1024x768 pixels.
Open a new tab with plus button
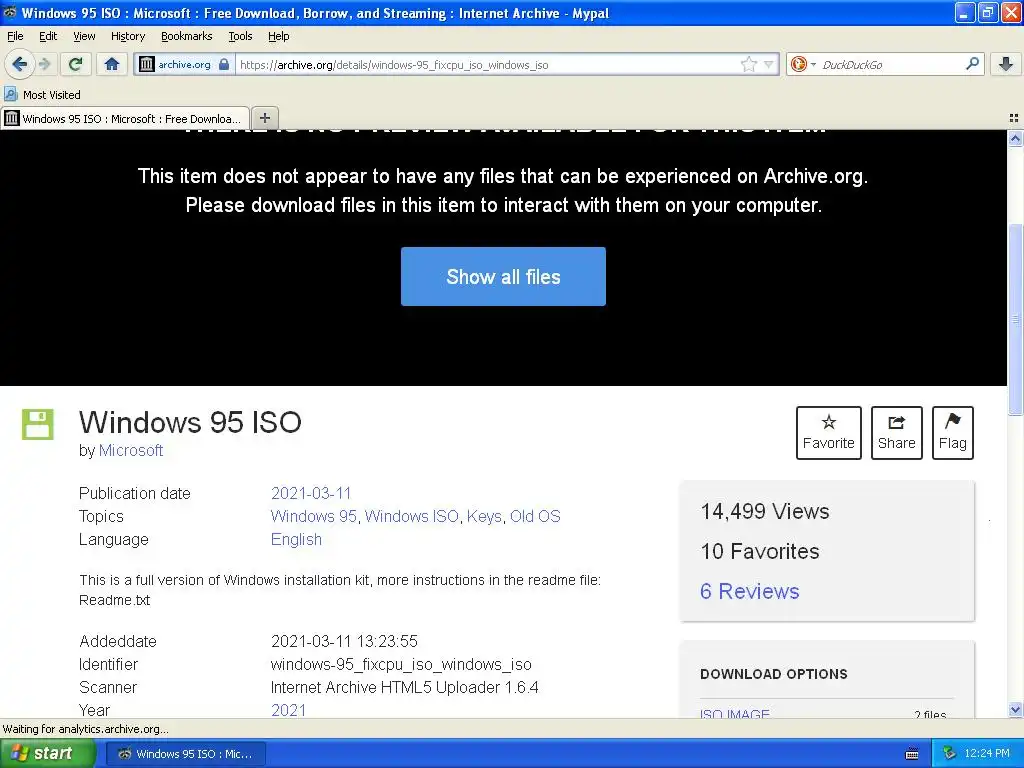pos(264,118)
